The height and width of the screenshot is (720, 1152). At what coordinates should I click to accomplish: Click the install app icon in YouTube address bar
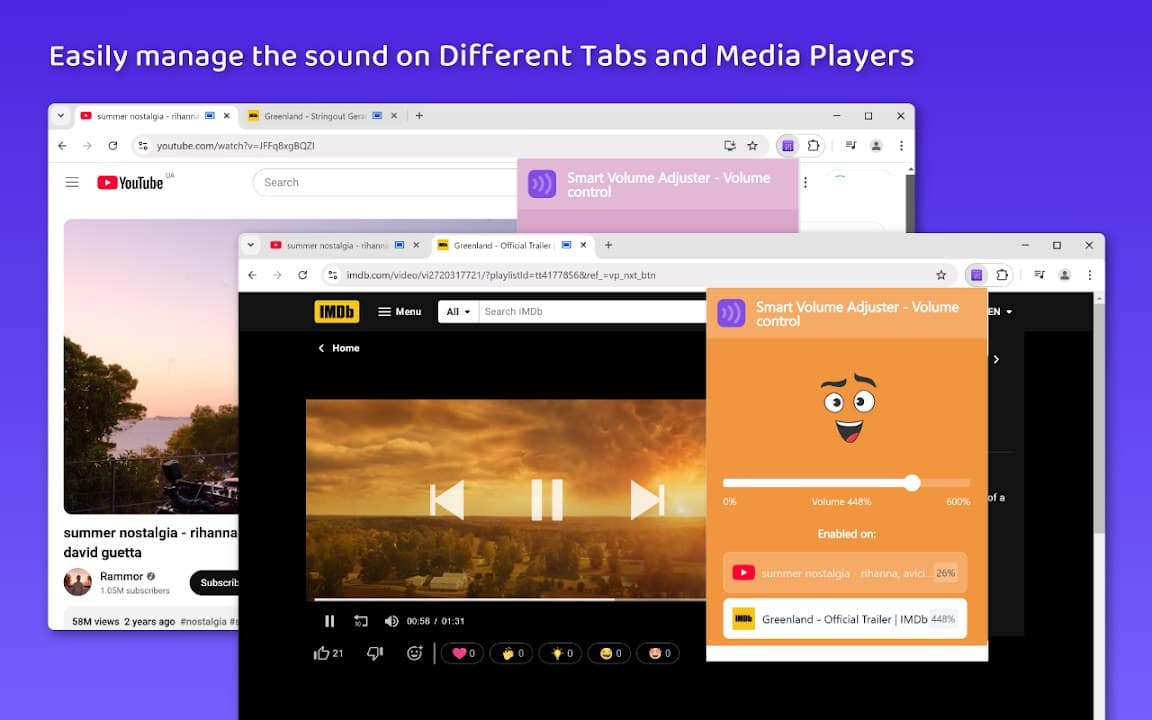click(x=730, y=145)
